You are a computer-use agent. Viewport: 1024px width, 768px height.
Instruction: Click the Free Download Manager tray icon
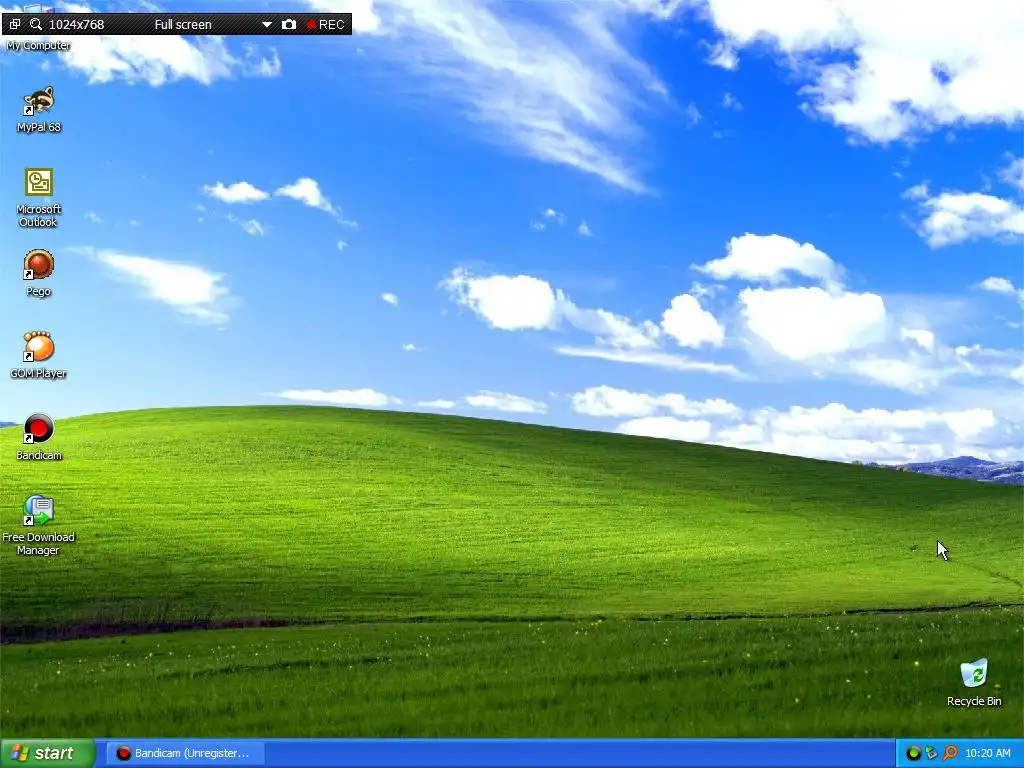[x=932, y=753]
